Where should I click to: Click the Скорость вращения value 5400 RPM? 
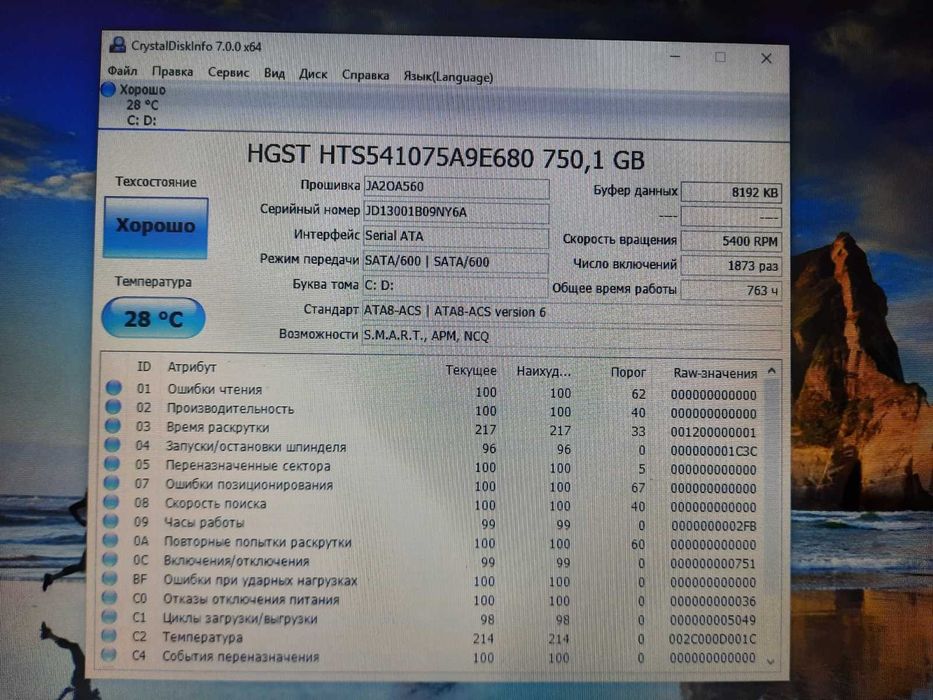[x=731, y=241]
